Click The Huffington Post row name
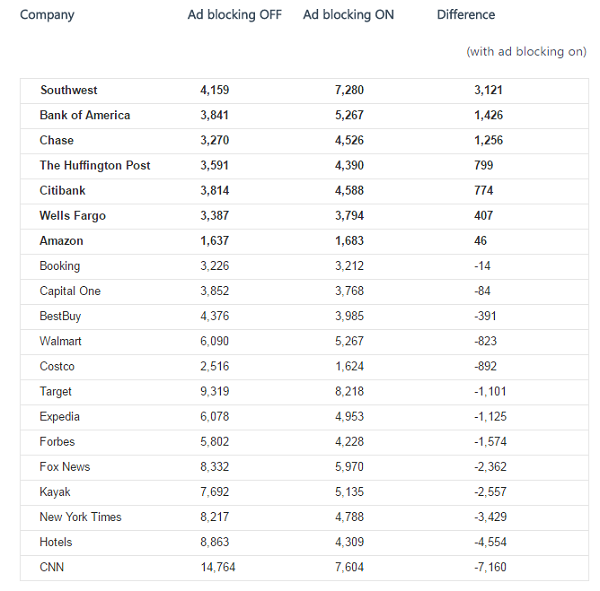Image resolution: width=600 pixels, height=591 pixels. 95,165
